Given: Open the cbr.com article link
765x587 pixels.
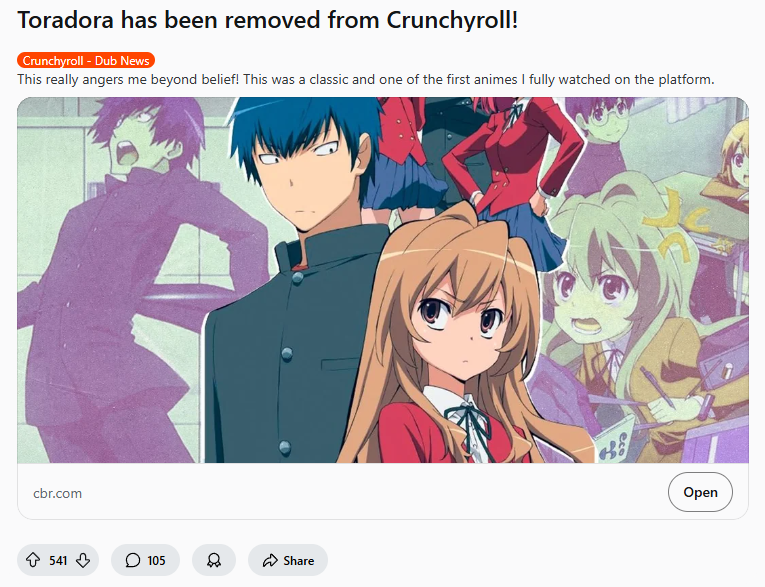Looking at the screenshot, I should tap(700, 492).
